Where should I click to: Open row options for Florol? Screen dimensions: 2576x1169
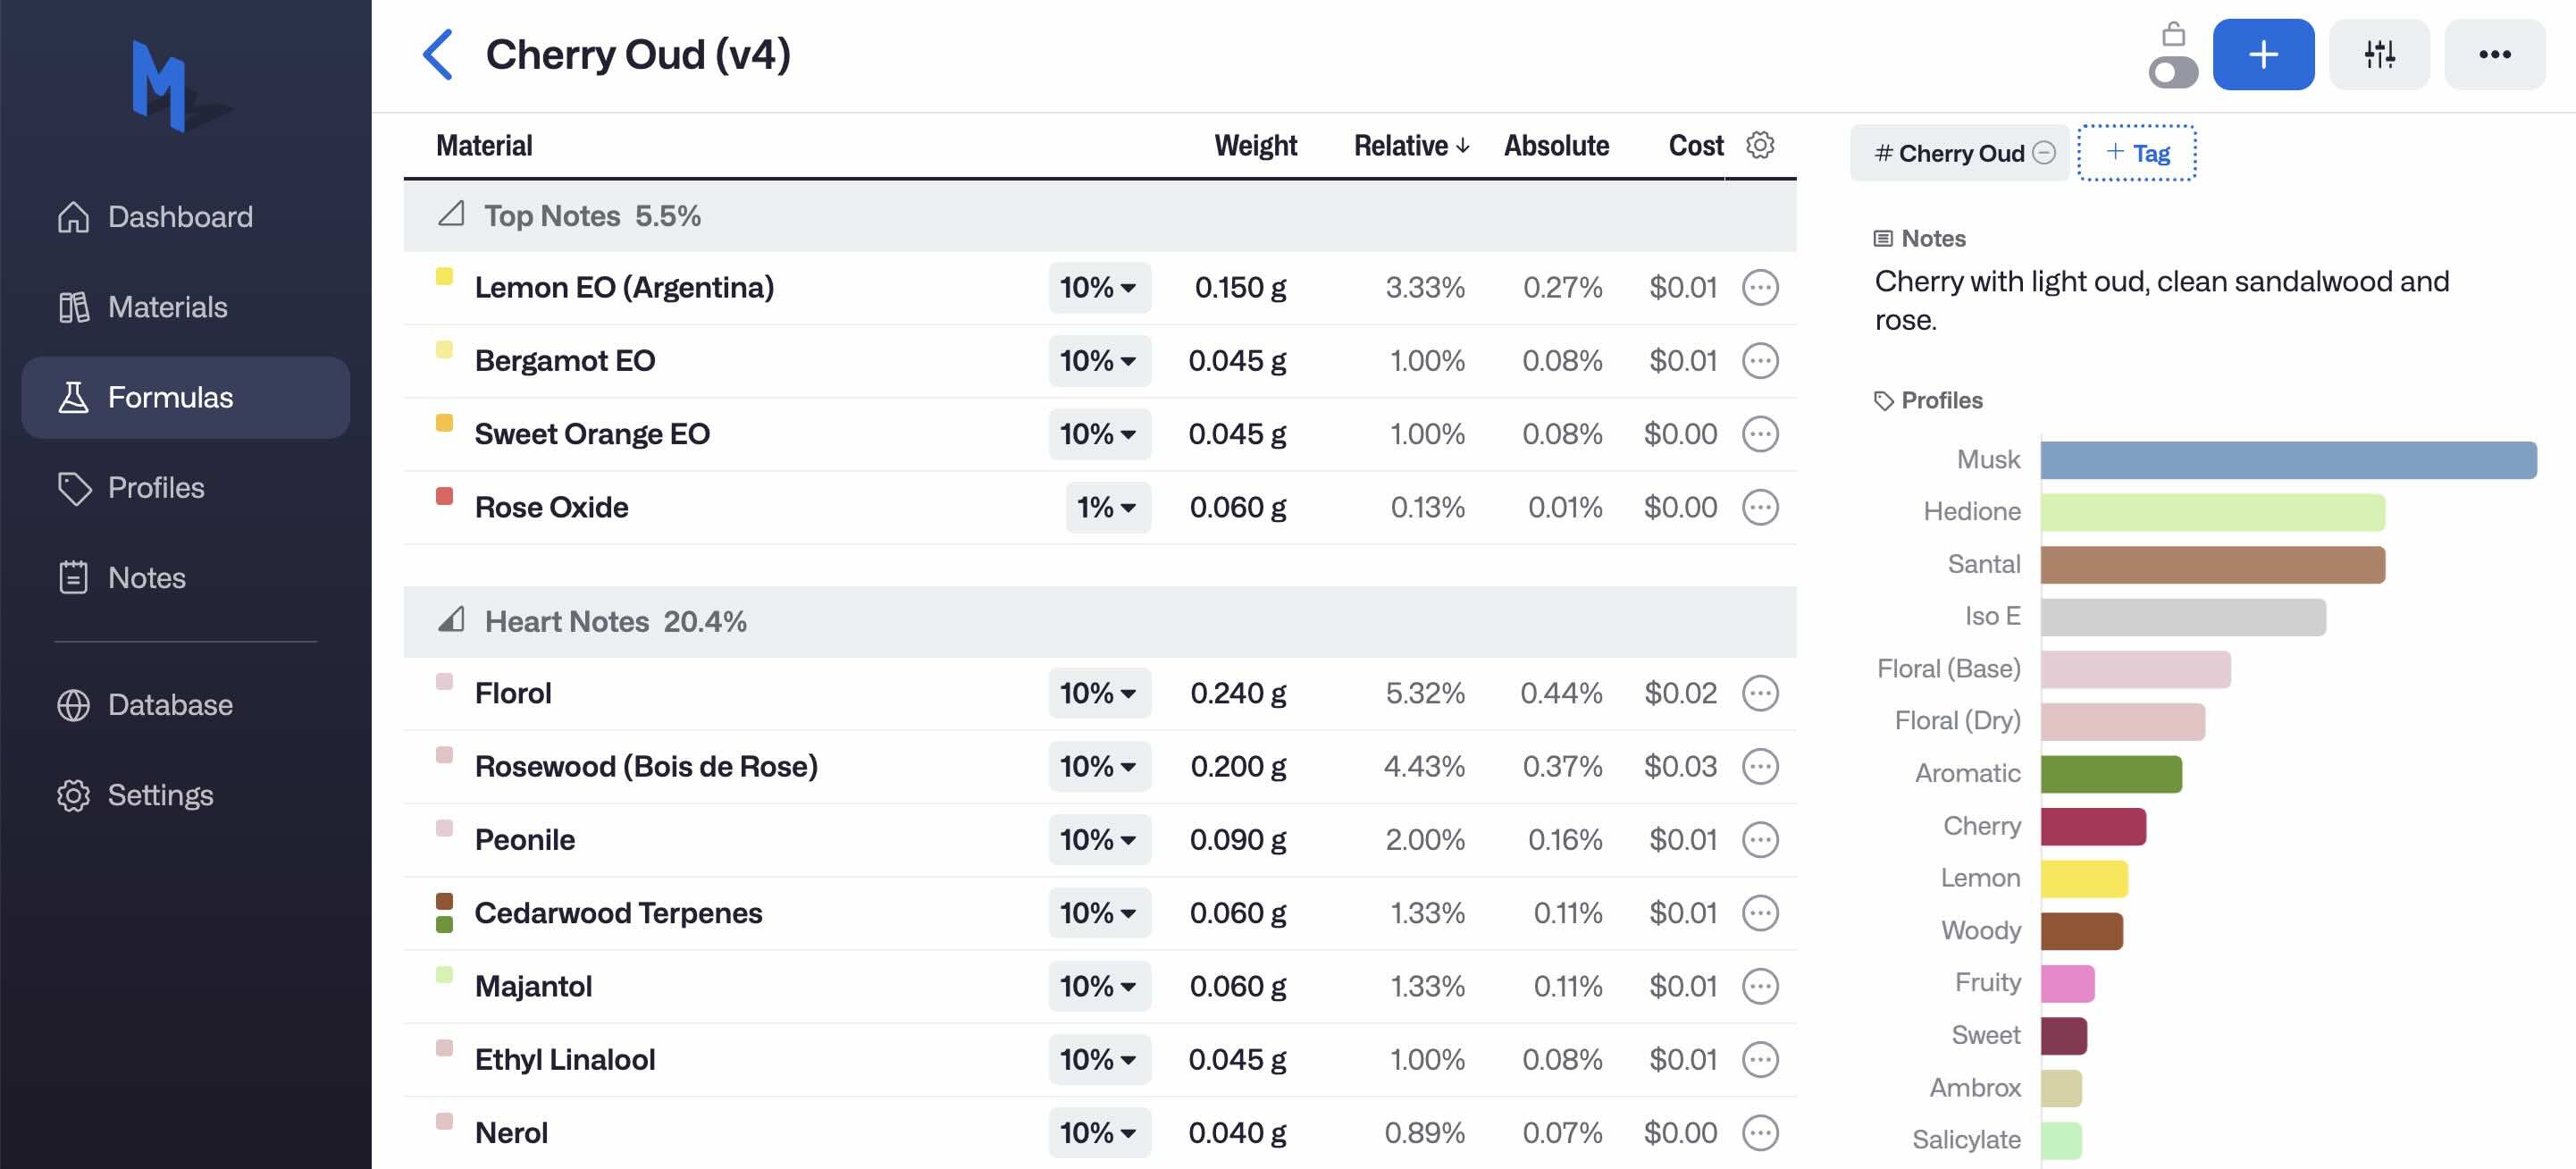1760,693
